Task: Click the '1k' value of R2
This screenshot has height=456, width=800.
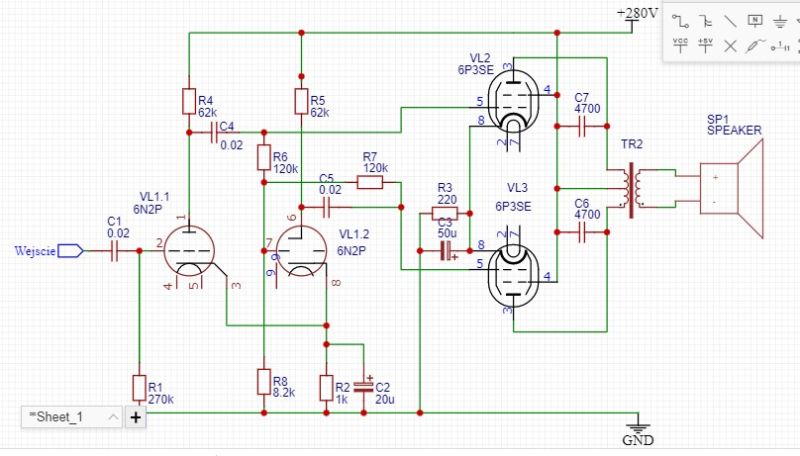Action: pyautogui.click(x=341, y=399)
